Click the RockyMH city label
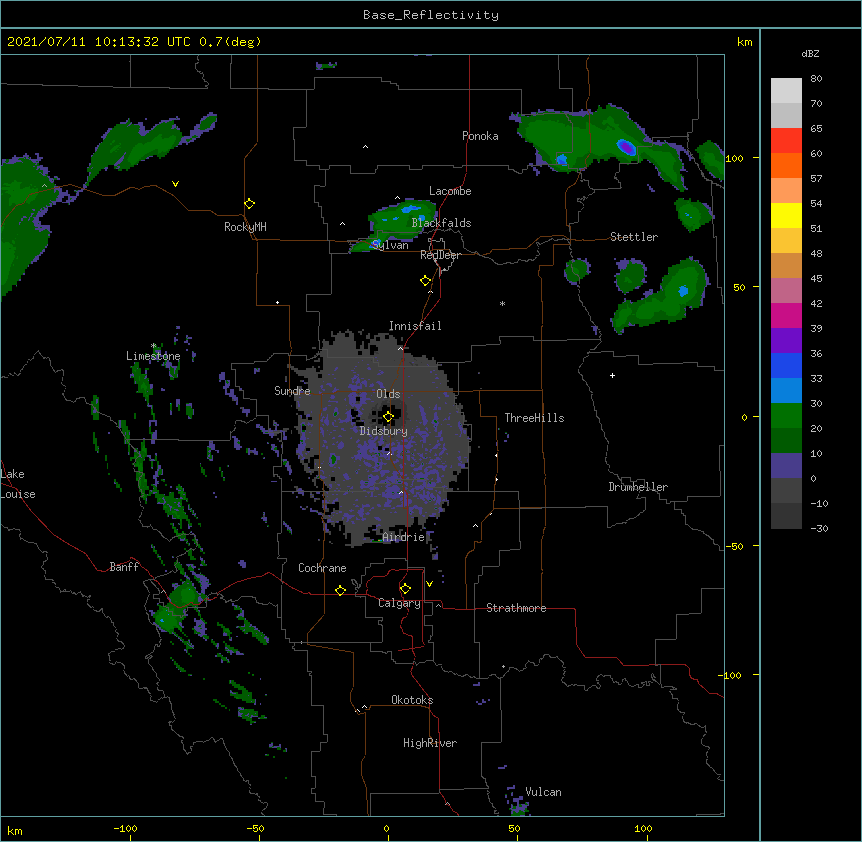The width and height of the screenshot is (862, 842). (x=245, y=227)
